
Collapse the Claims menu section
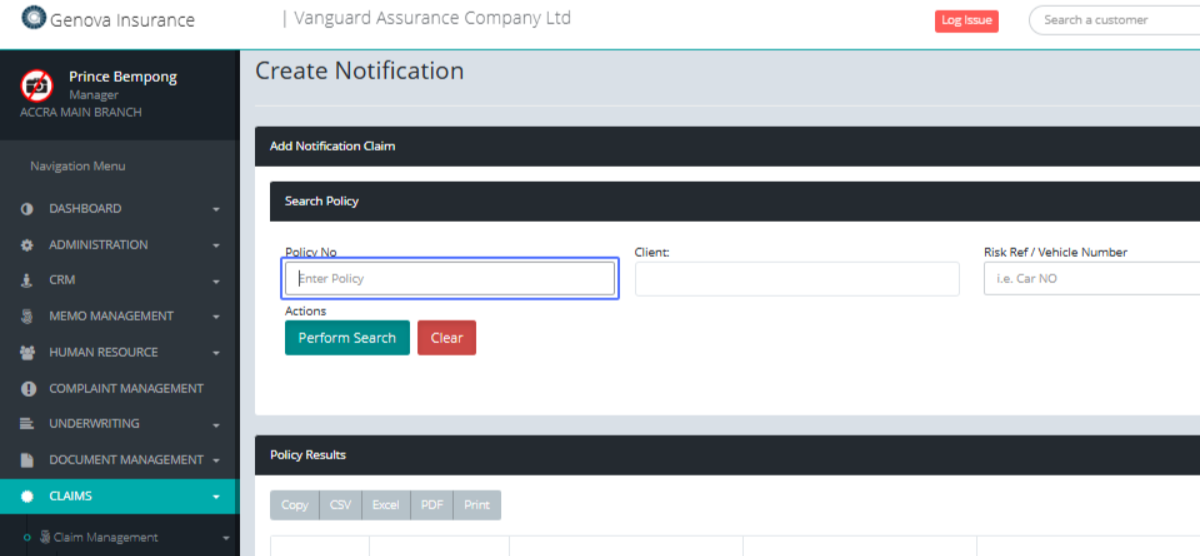(216, 496)
